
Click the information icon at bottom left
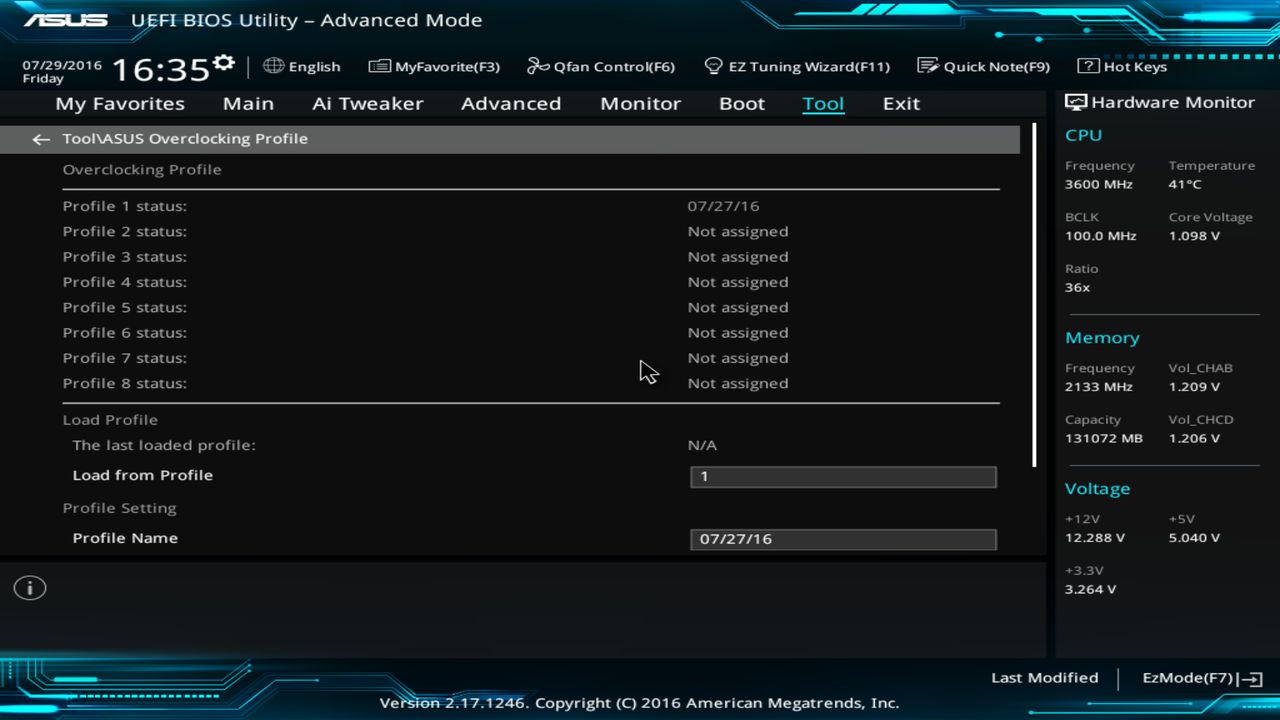tap(29, 588)
